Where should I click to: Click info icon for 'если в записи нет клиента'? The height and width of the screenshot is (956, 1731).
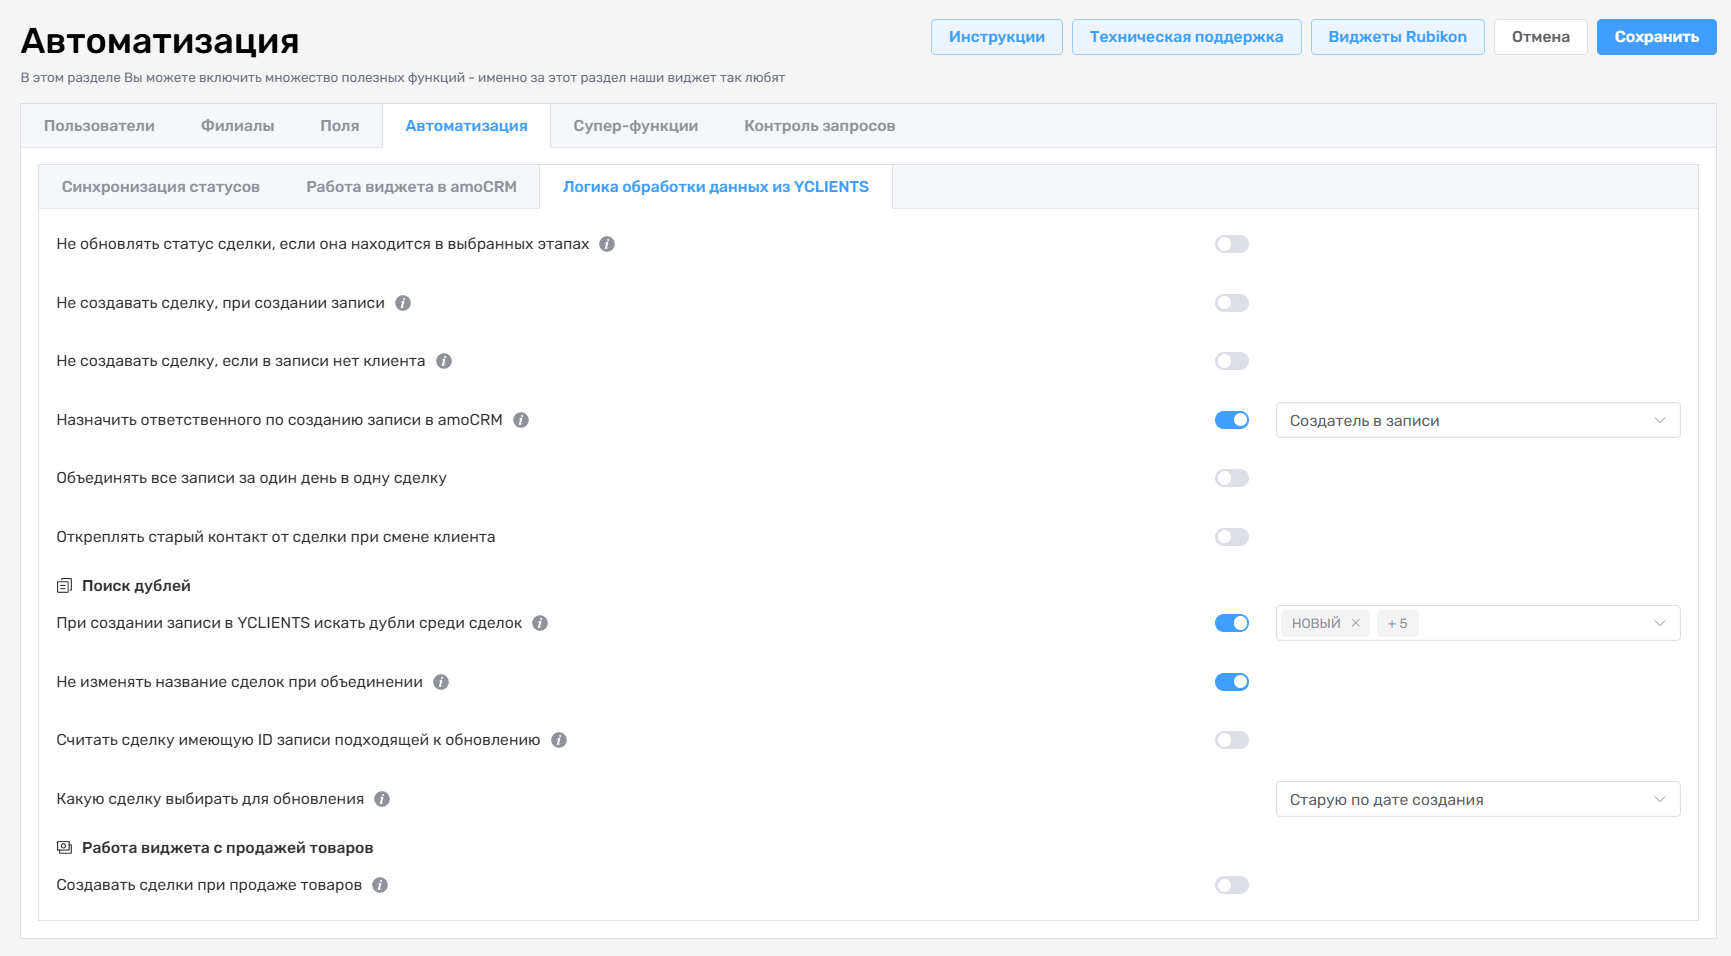point(444,361)
